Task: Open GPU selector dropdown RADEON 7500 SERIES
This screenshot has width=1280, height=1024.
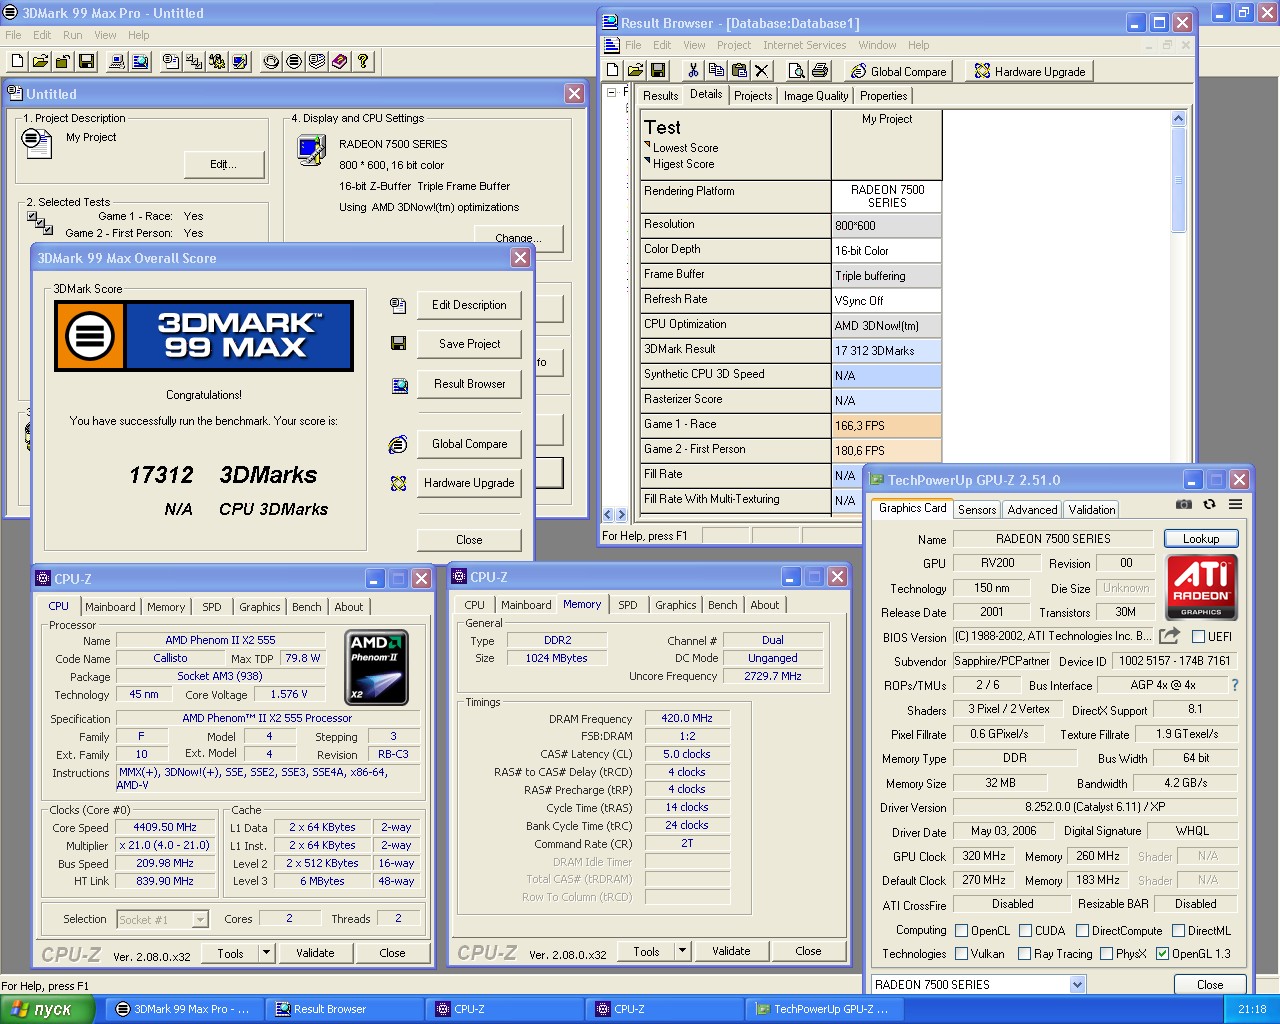Action: coord(1077,985)
